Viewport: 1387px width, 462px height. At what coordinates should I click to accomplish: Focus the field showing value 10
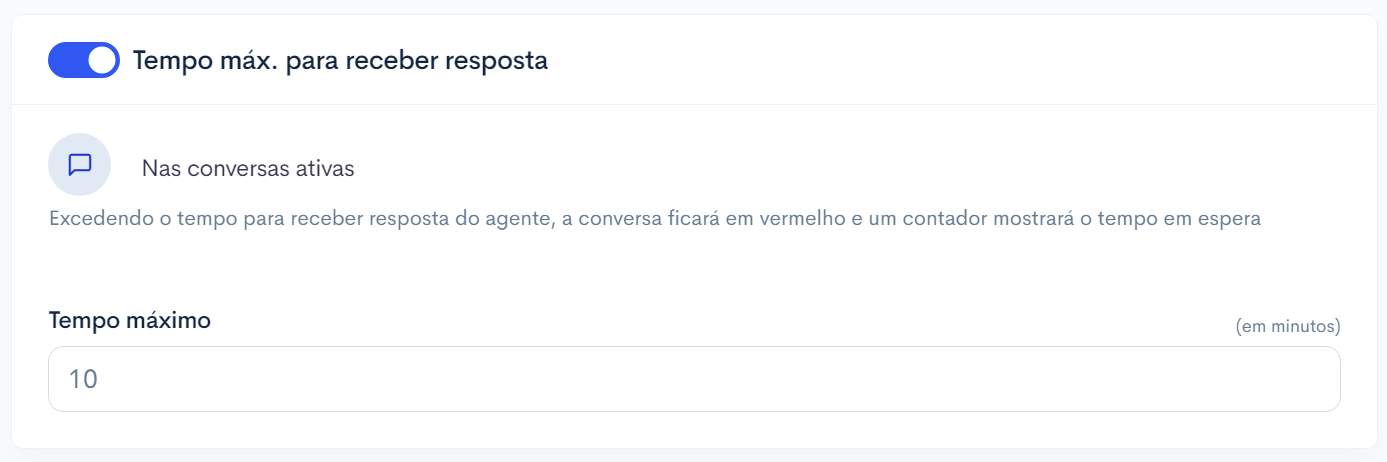[694, 379]
